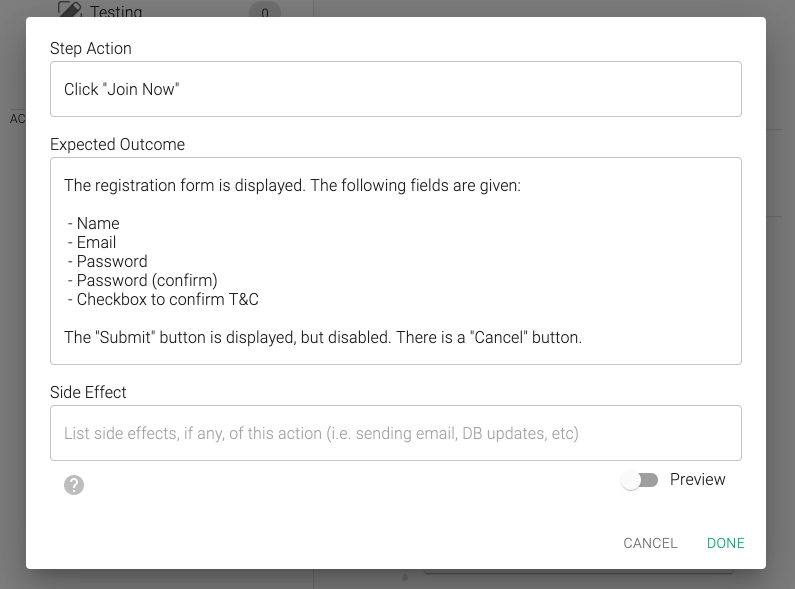The width and height of the screenshot is (795, 589).
Task: Click CANCEL to discard step changes
Action: pyautogui.click(x=650, y=543)
